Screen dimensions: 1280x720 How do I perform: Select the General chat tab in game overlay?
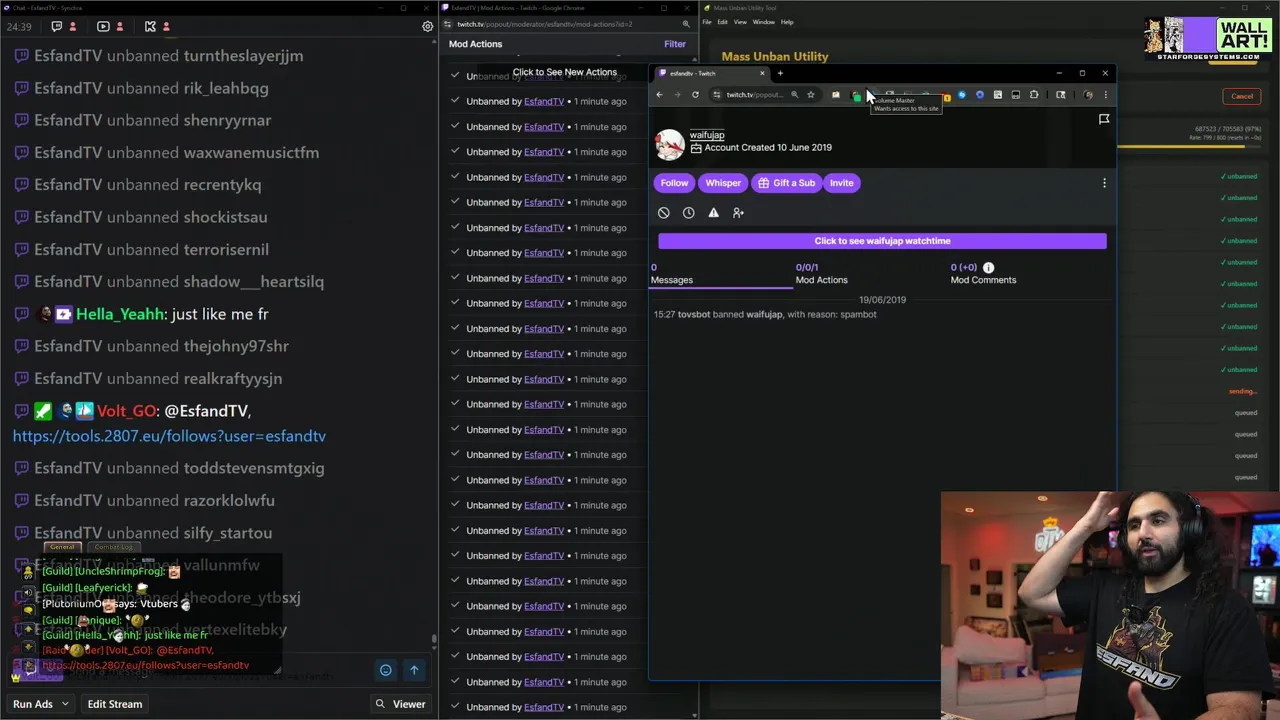pyautogui.click(x=62, y=547)
